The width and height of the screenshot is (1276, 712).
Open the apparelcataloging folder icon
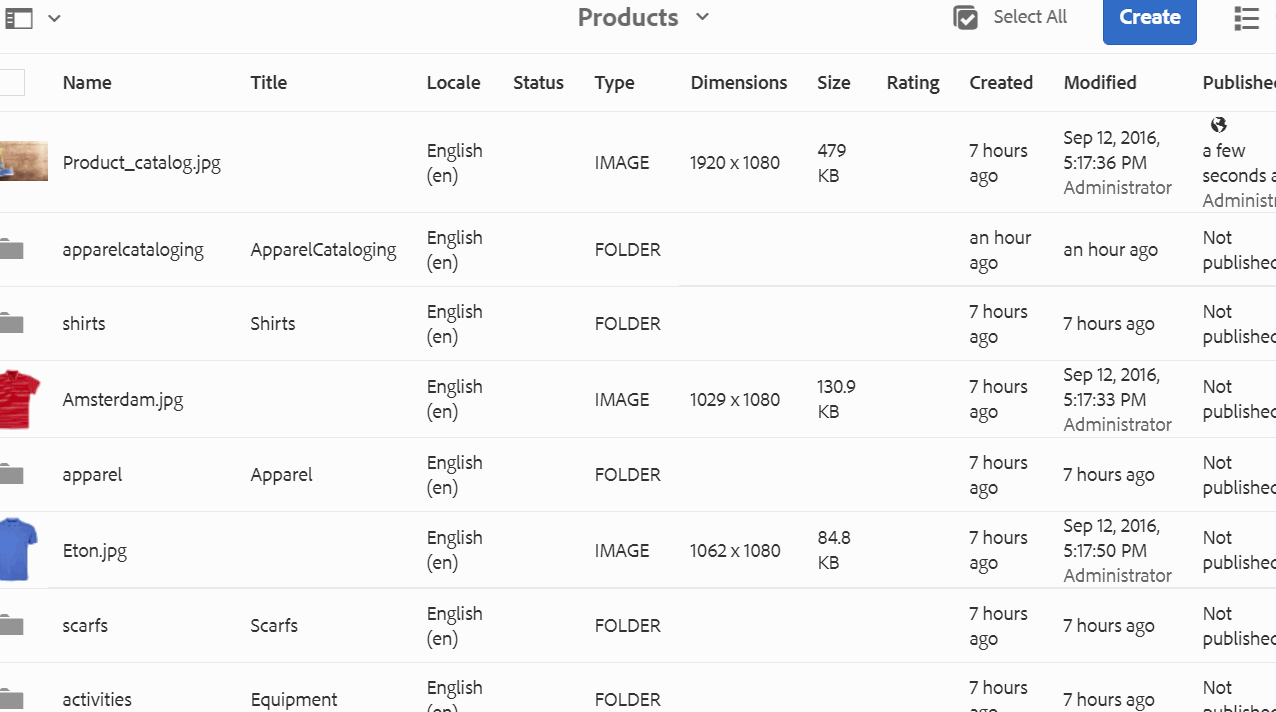click(x=12, y=250)
